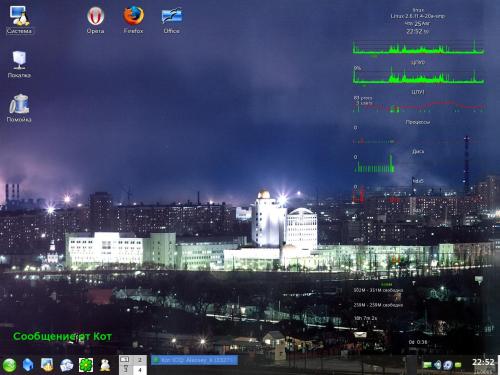Switch to virtual desktop 3
The width and height of the screenshot is (500, 375).
click(126, 370)
